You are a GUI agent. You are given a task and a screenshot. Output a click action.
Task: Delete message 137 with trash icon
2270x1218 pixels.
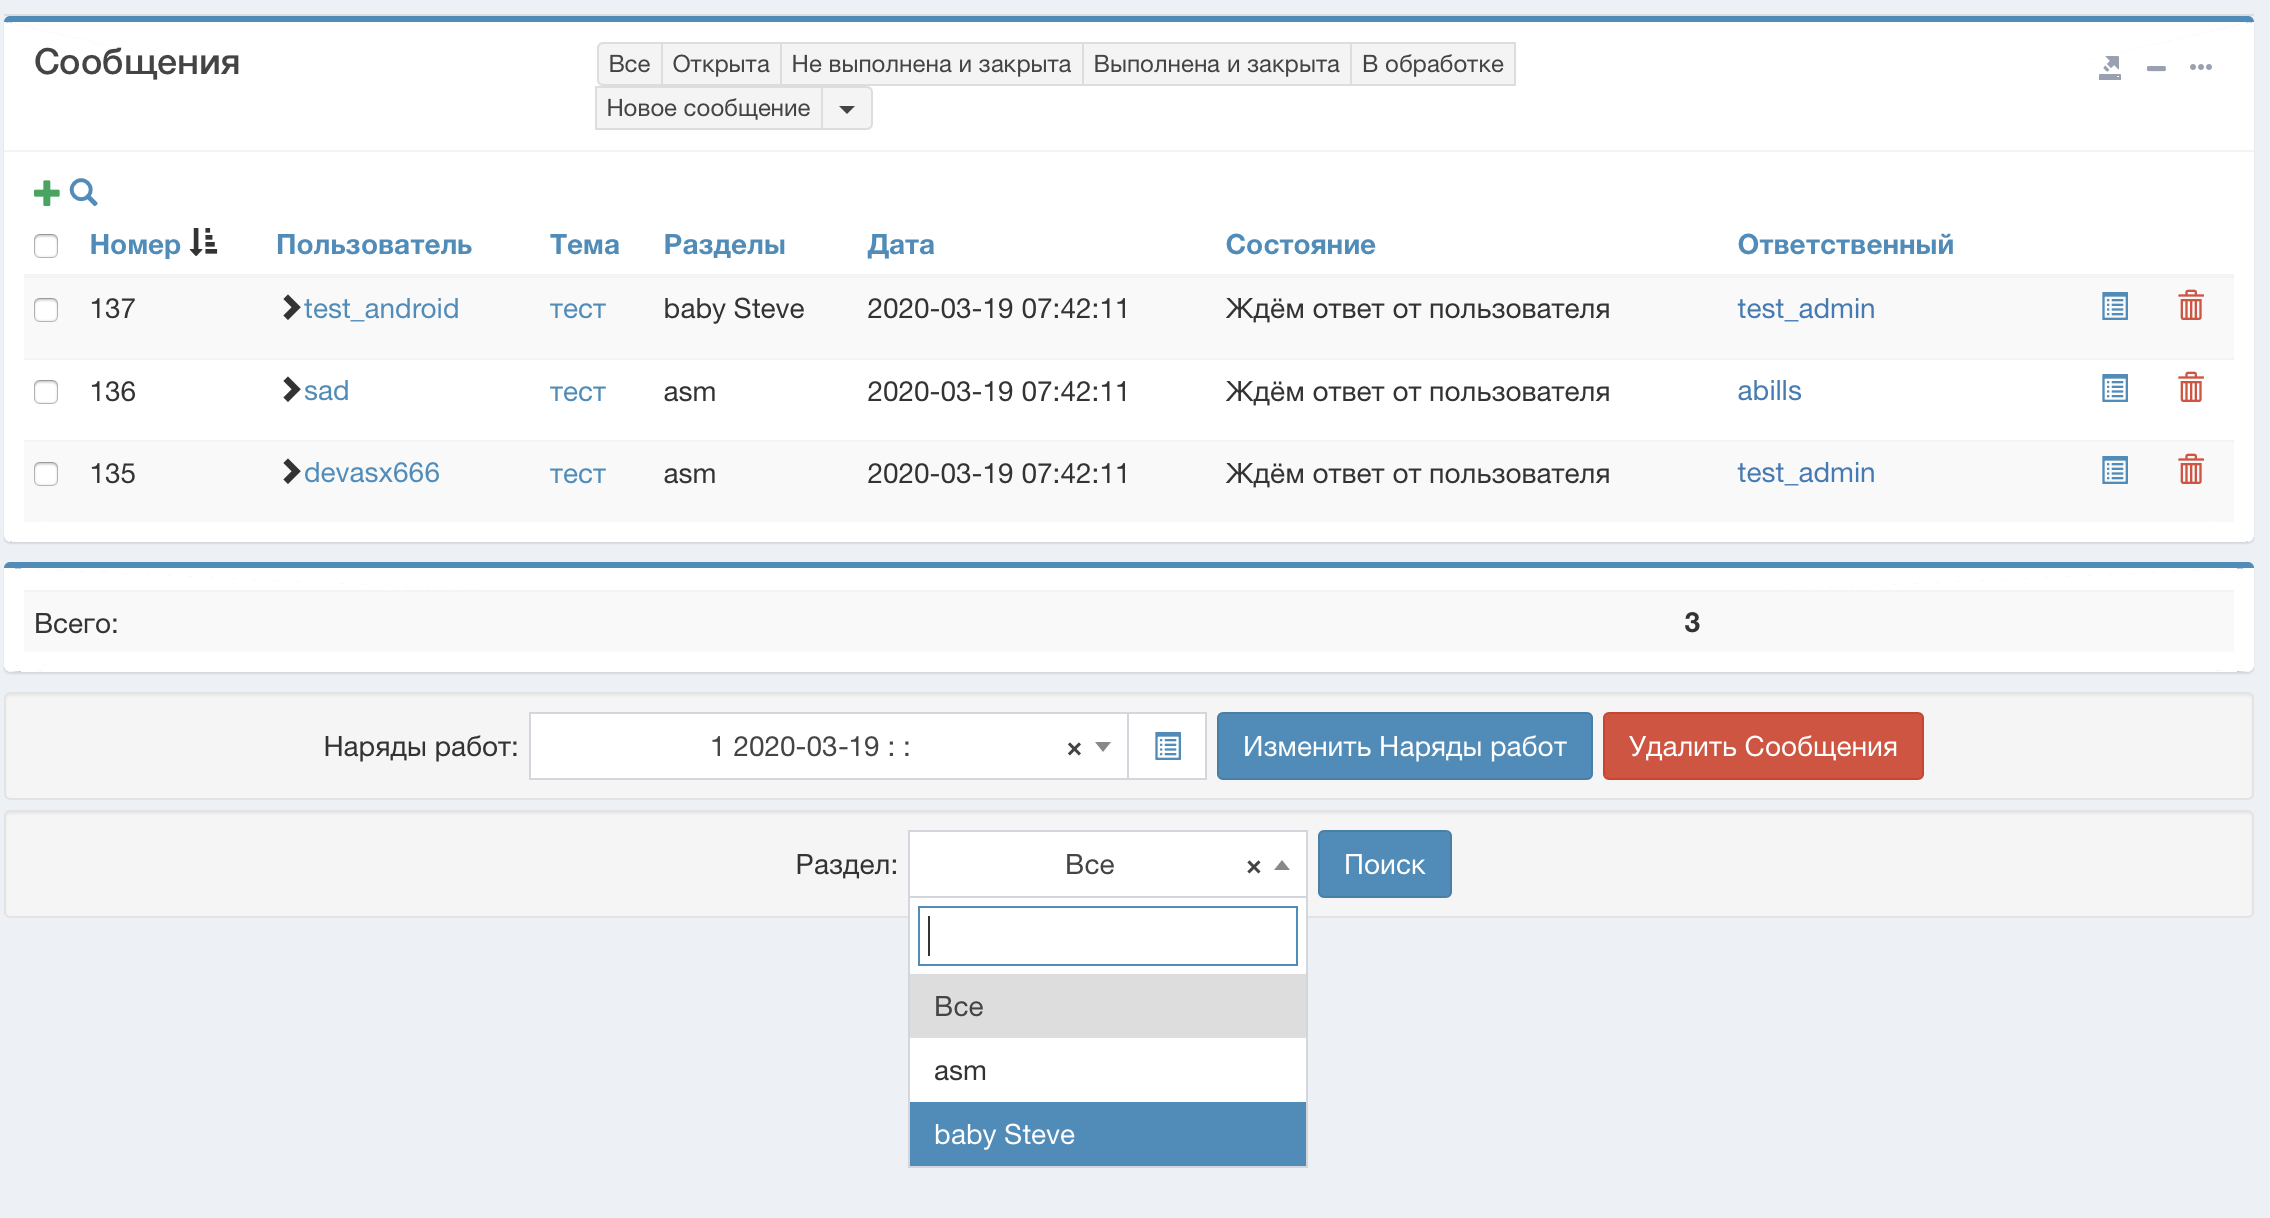click(2190, 306)
